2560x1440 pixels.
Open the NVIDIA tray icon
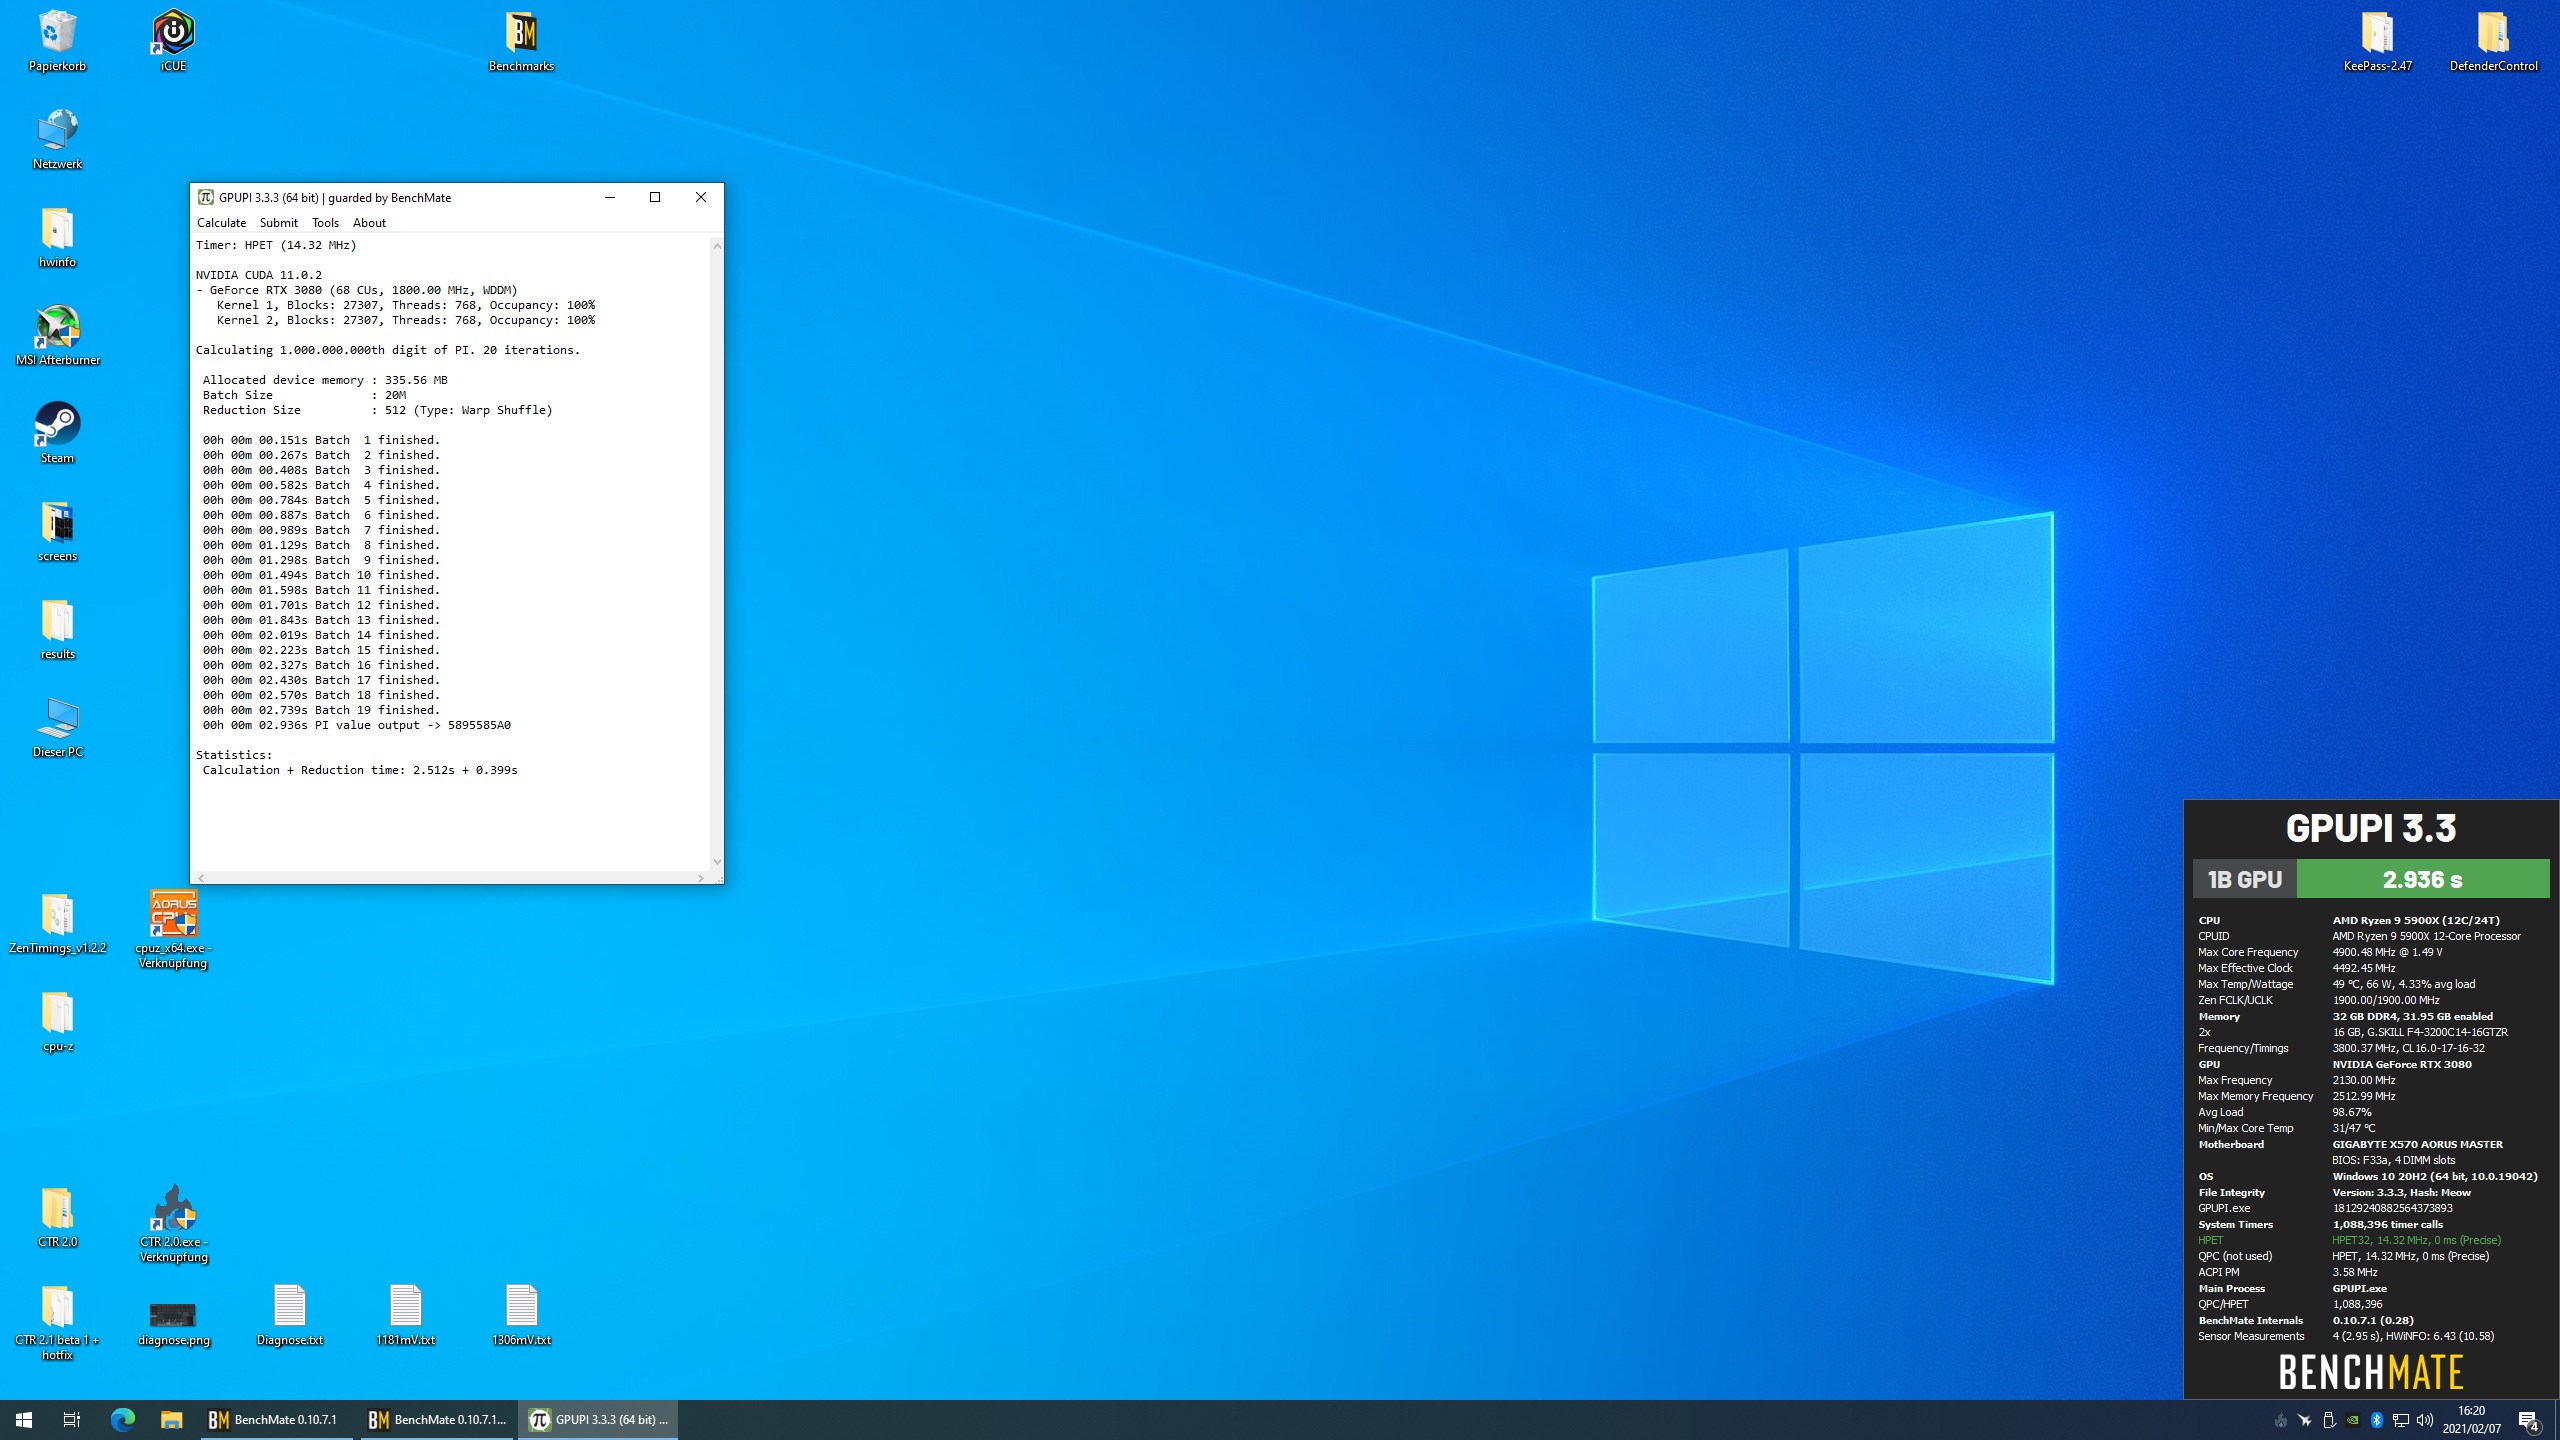tap(2353, 1420)
